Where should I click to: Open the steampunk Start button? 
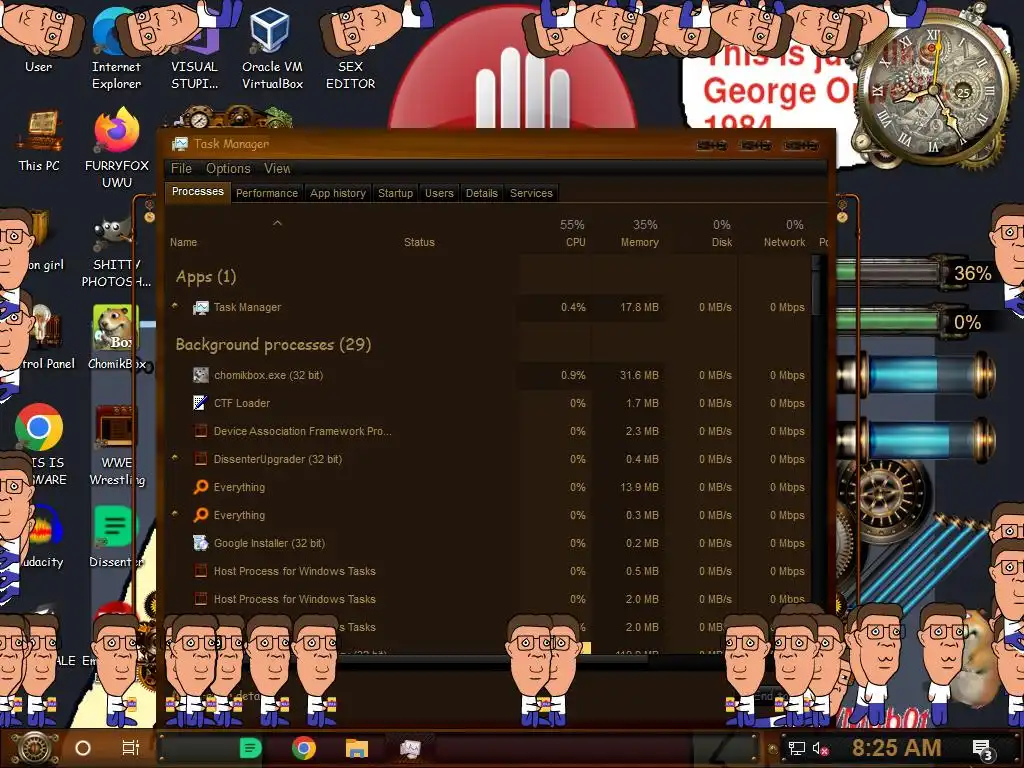(34, 748)
